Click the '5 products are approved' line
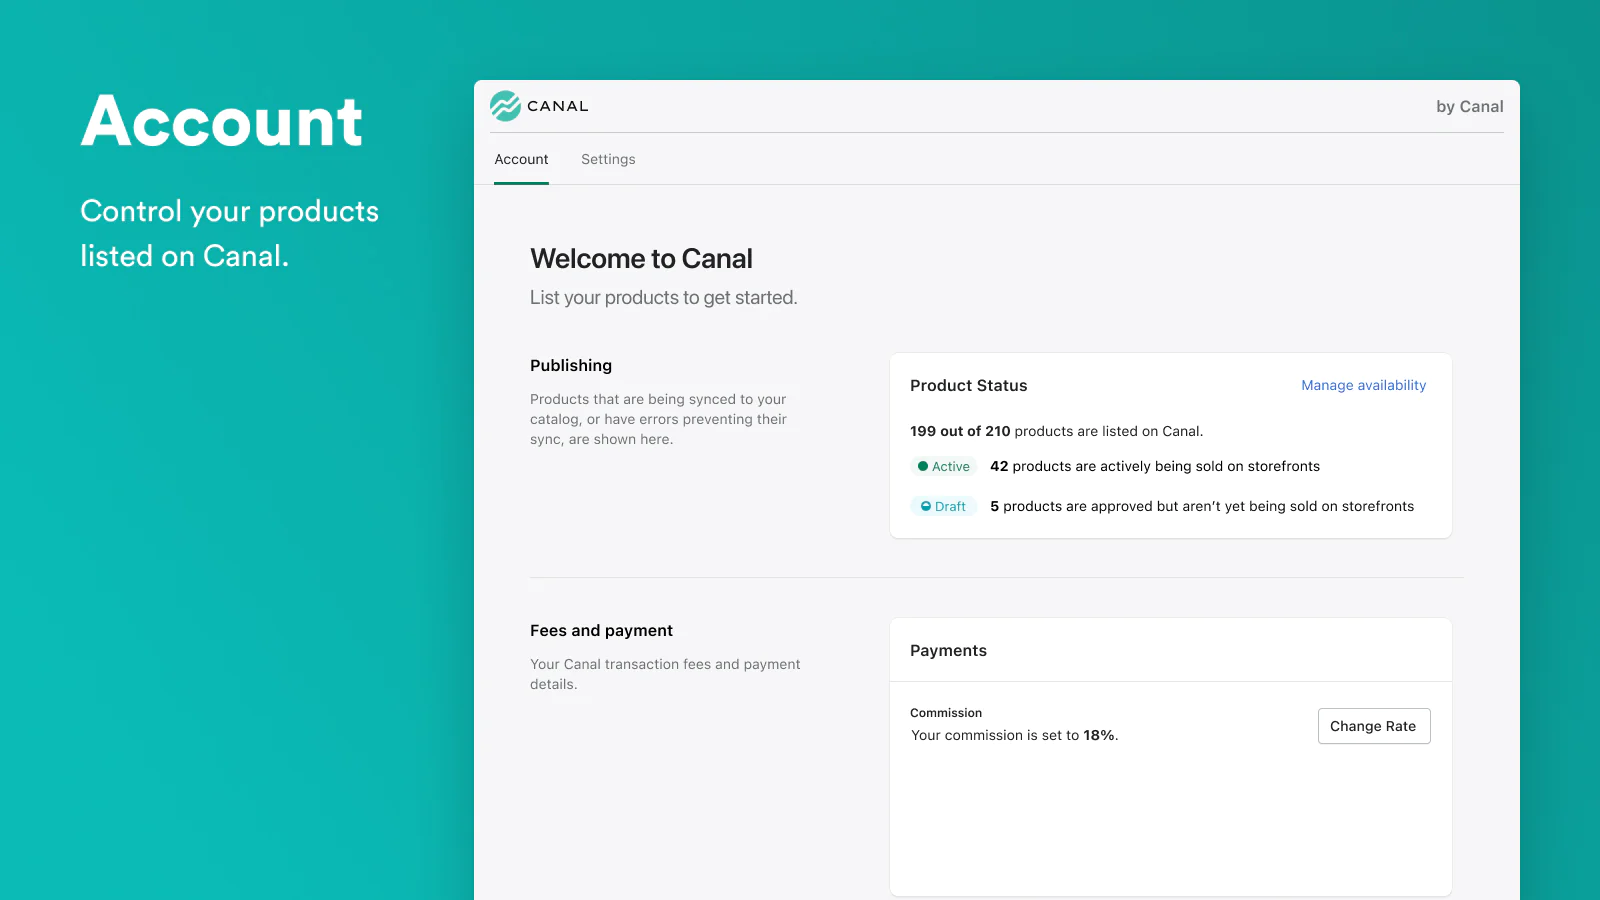This screenshot has width=1600, height=900. point(1202,506)
